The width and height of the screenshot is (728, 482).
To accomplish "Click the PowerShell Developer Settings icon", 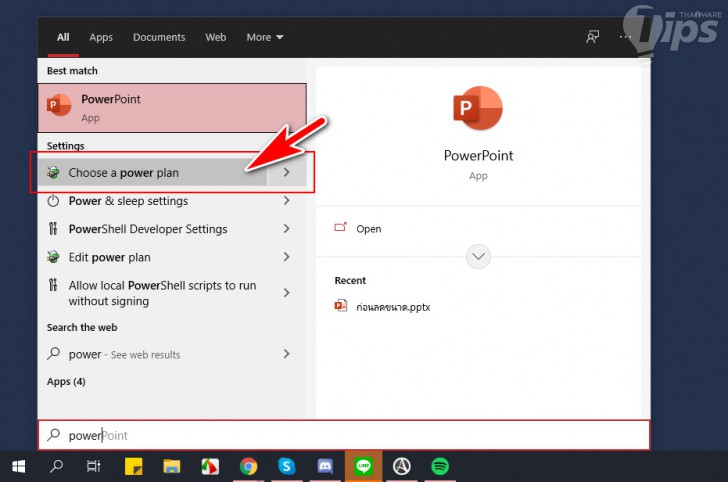I will coord(53,229).
